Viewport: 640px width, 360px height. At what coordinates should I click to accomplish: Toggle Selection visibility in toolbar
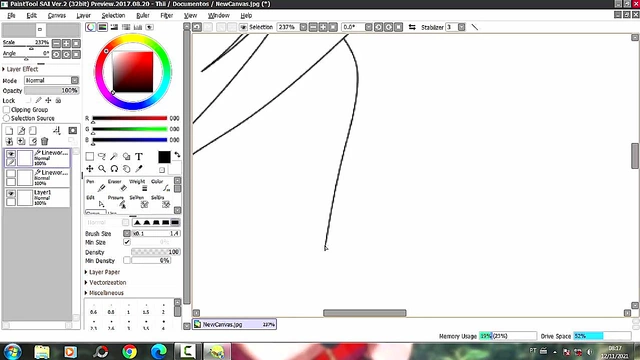coord(243,27)
